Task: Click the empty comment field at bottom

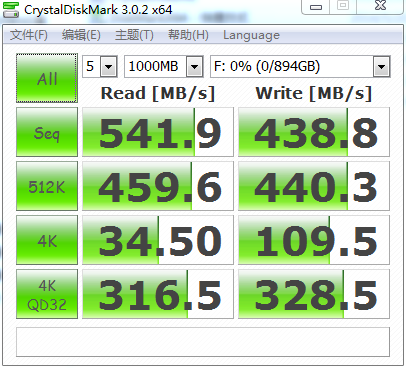Action: pyautogui.click(x=203, y=342)
